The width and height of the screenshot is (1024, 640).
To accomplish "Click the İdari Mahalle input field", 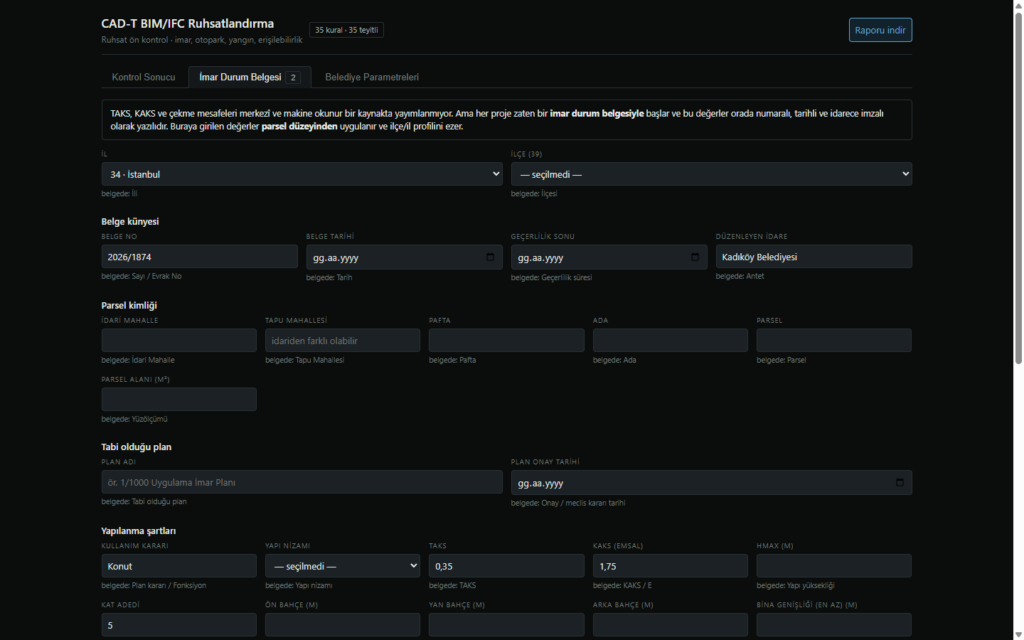I will coord(179,340).
